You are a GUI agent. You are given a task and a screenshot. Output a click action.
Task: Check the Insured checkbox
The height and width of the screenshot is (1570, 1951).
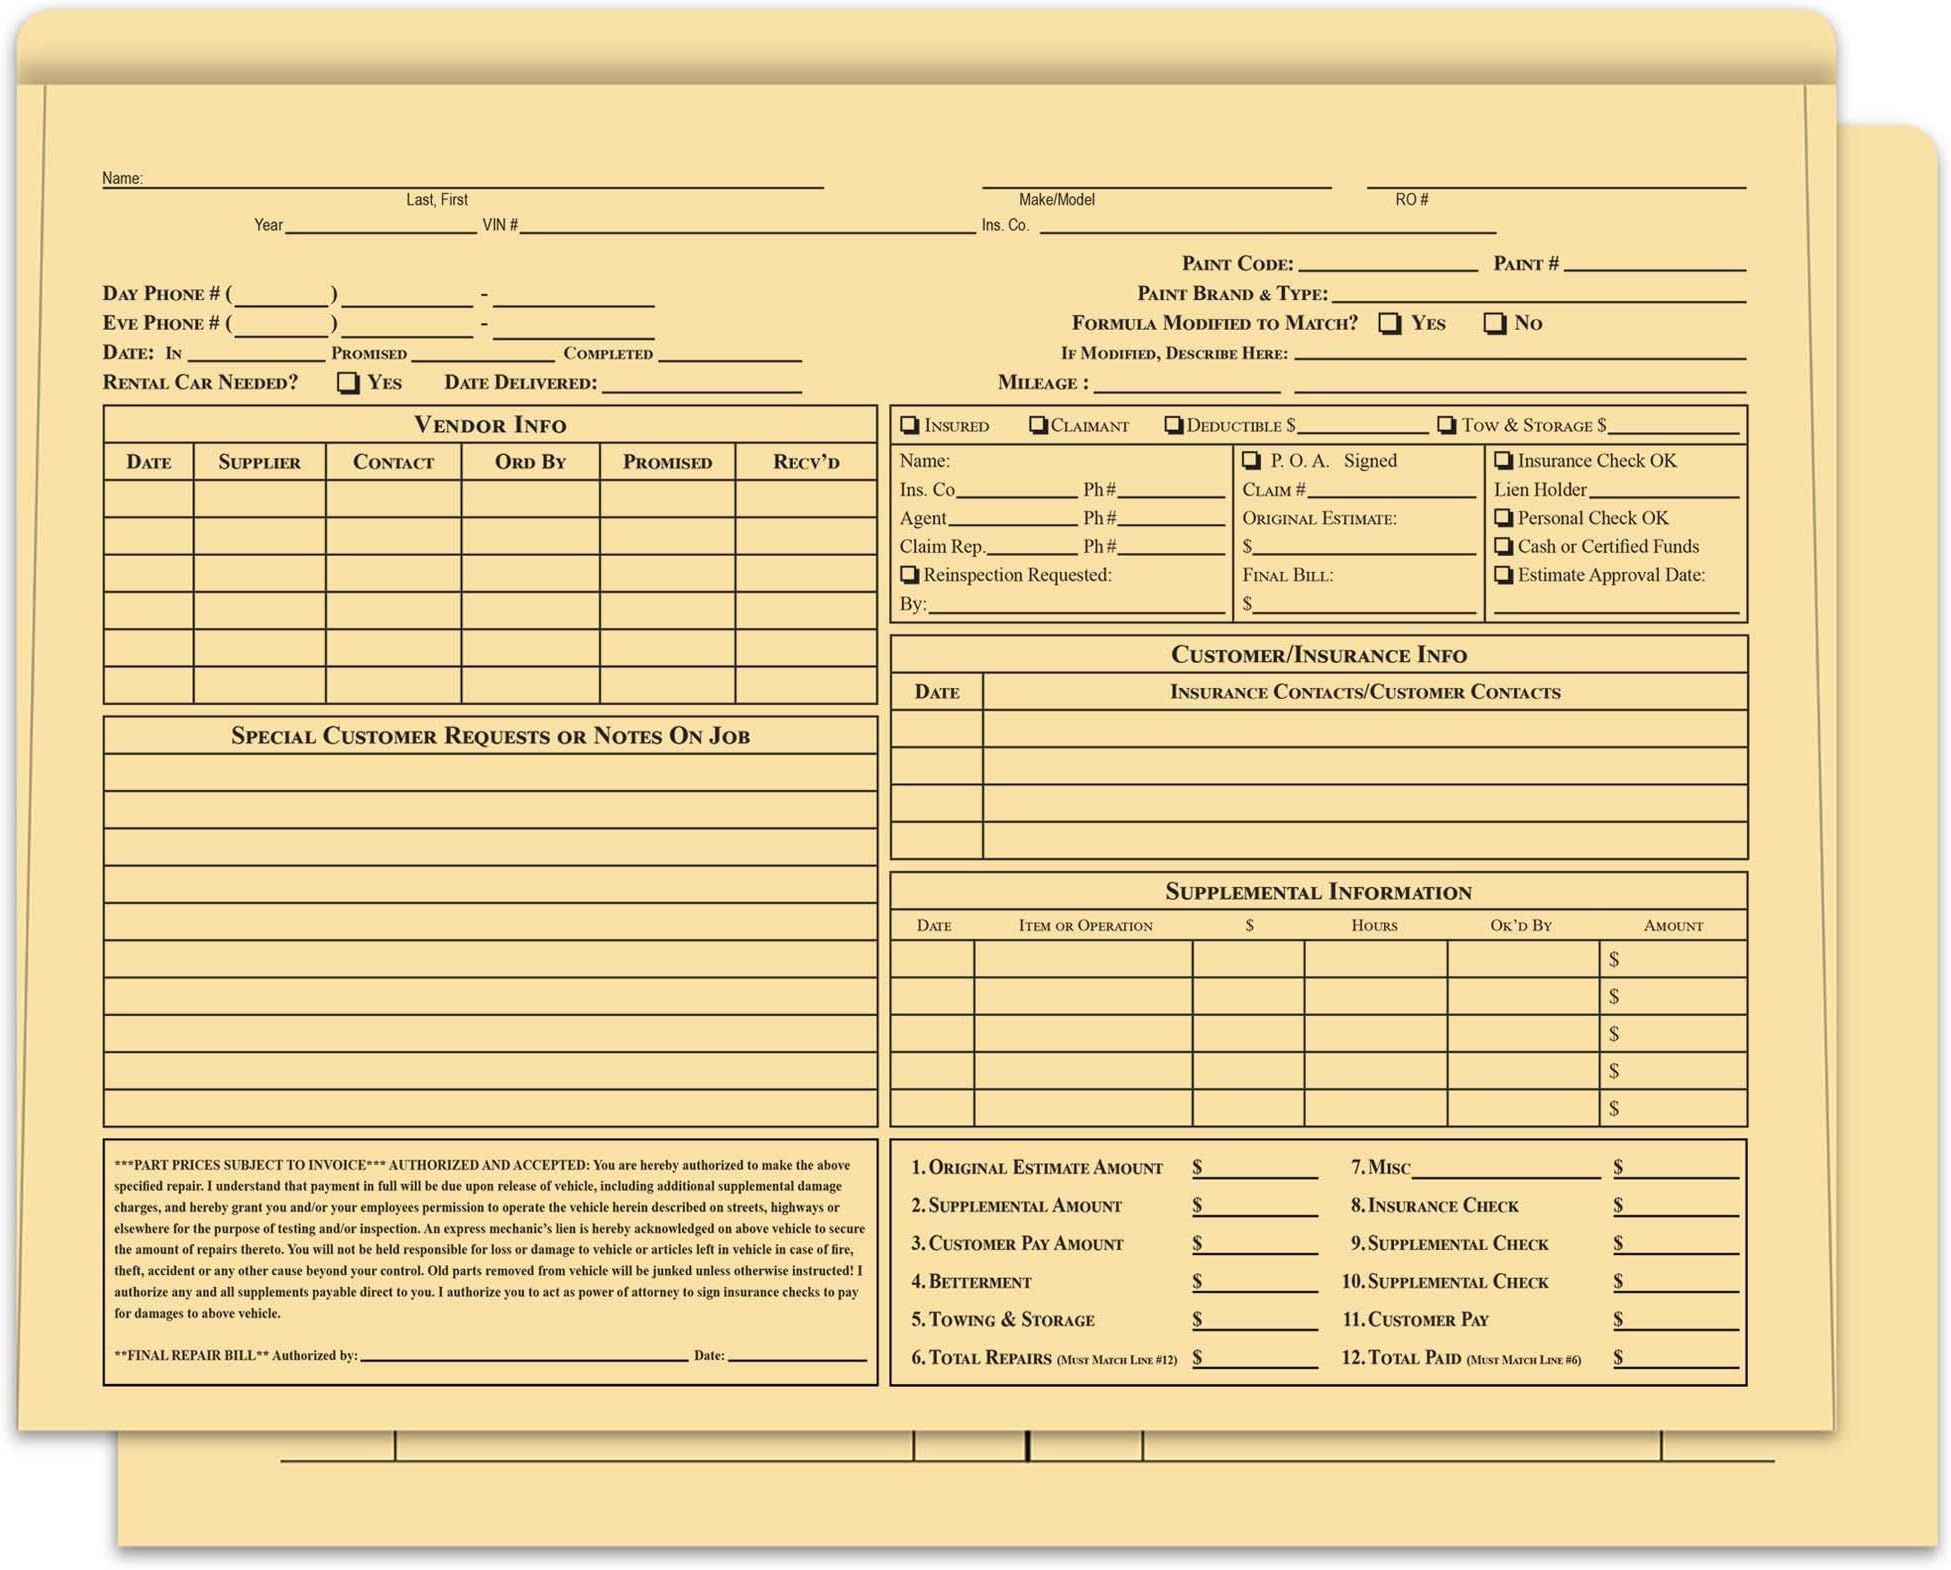[x=909, y=425]
